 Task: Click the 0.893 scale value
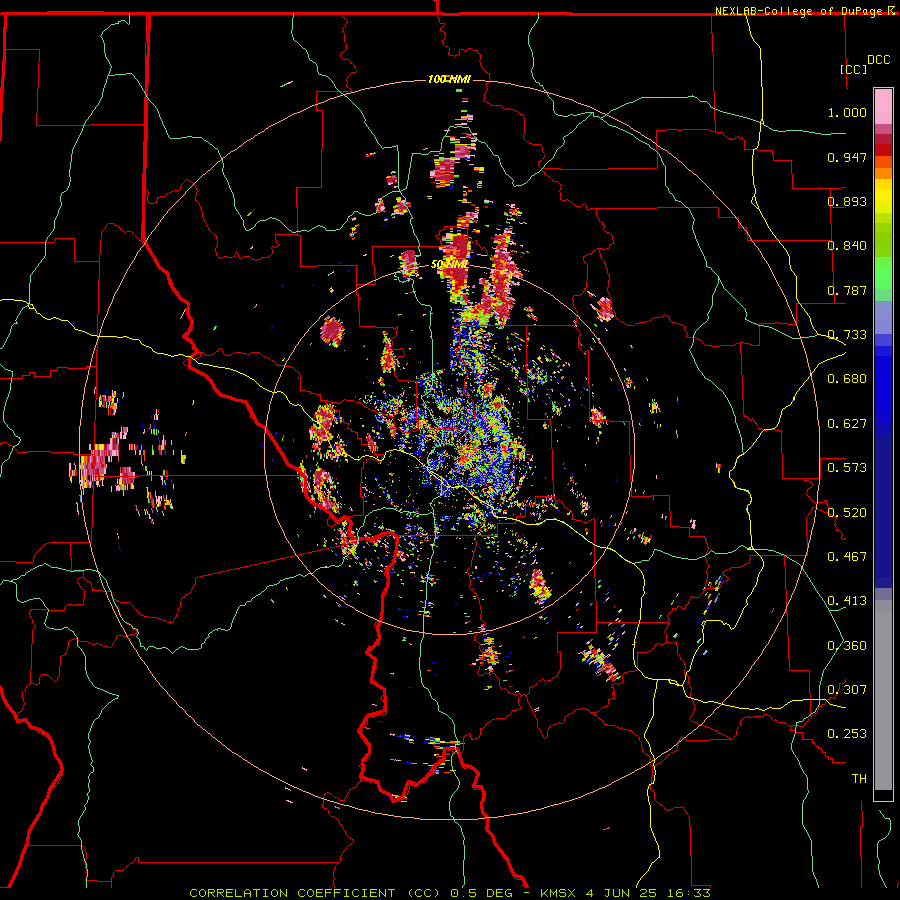click(x=847, y=201)
